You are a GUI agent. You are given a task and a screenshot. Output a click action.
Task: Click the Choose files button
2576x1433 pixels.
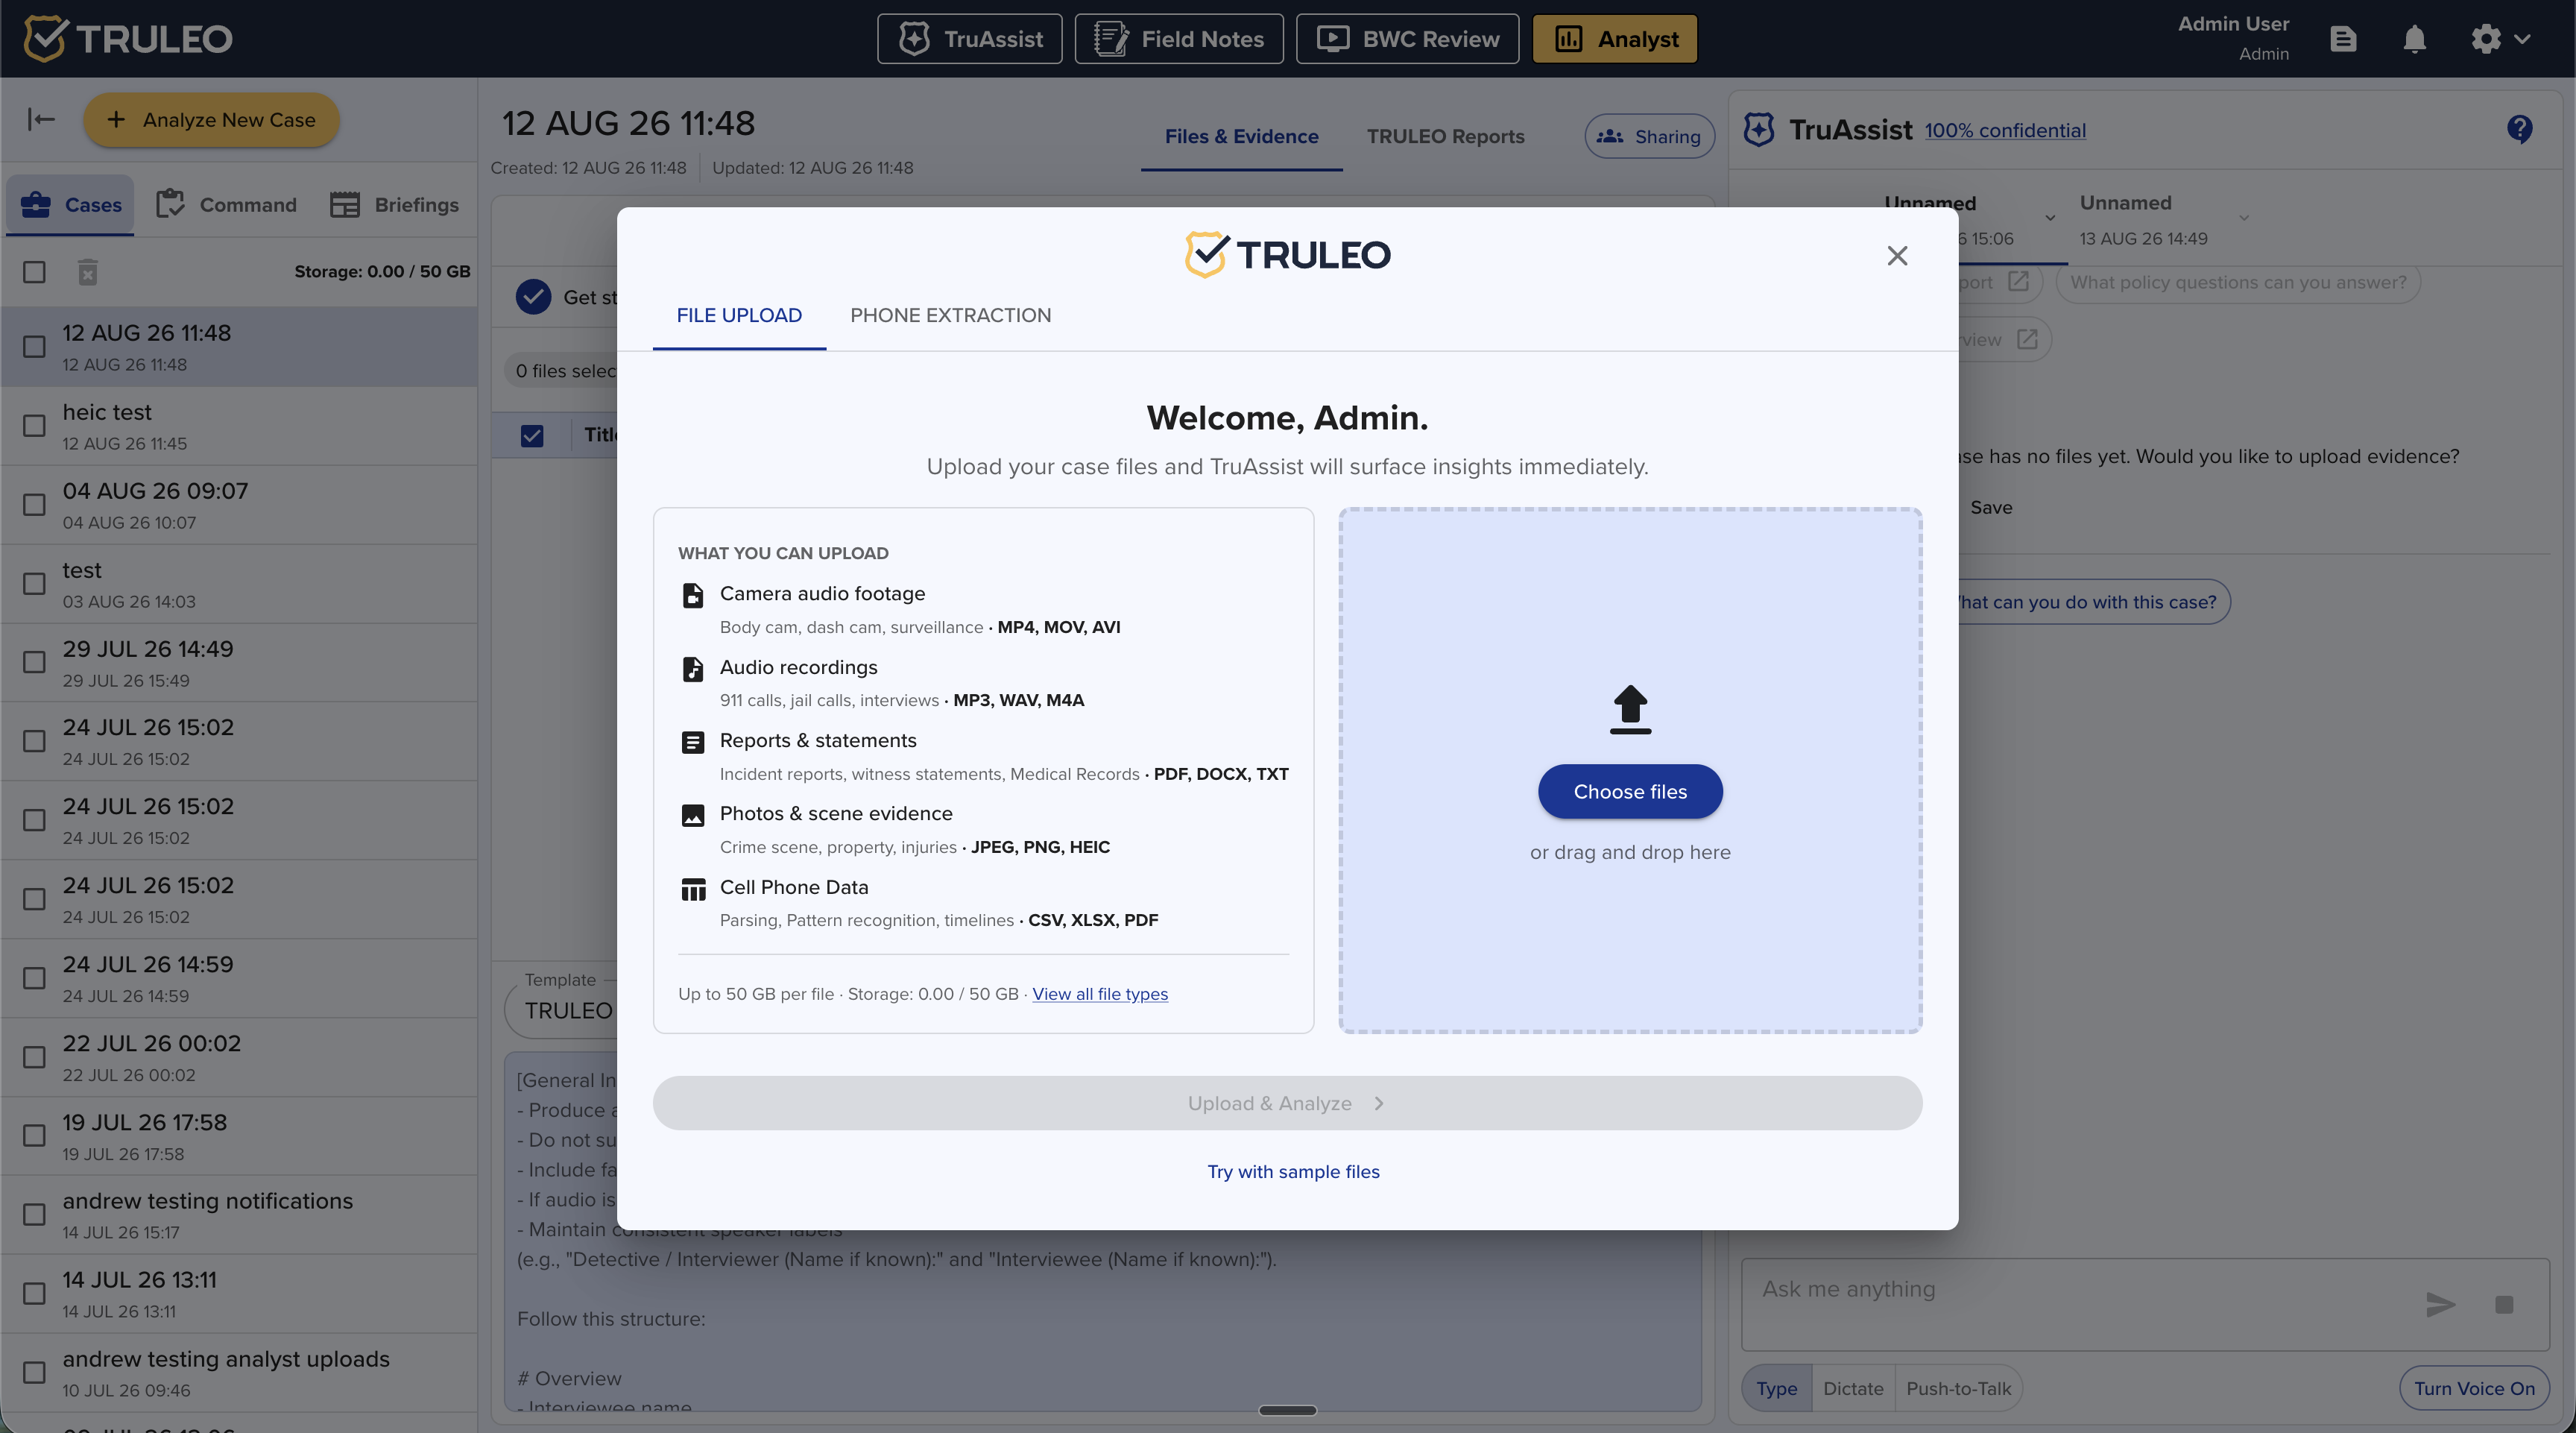1630,792
